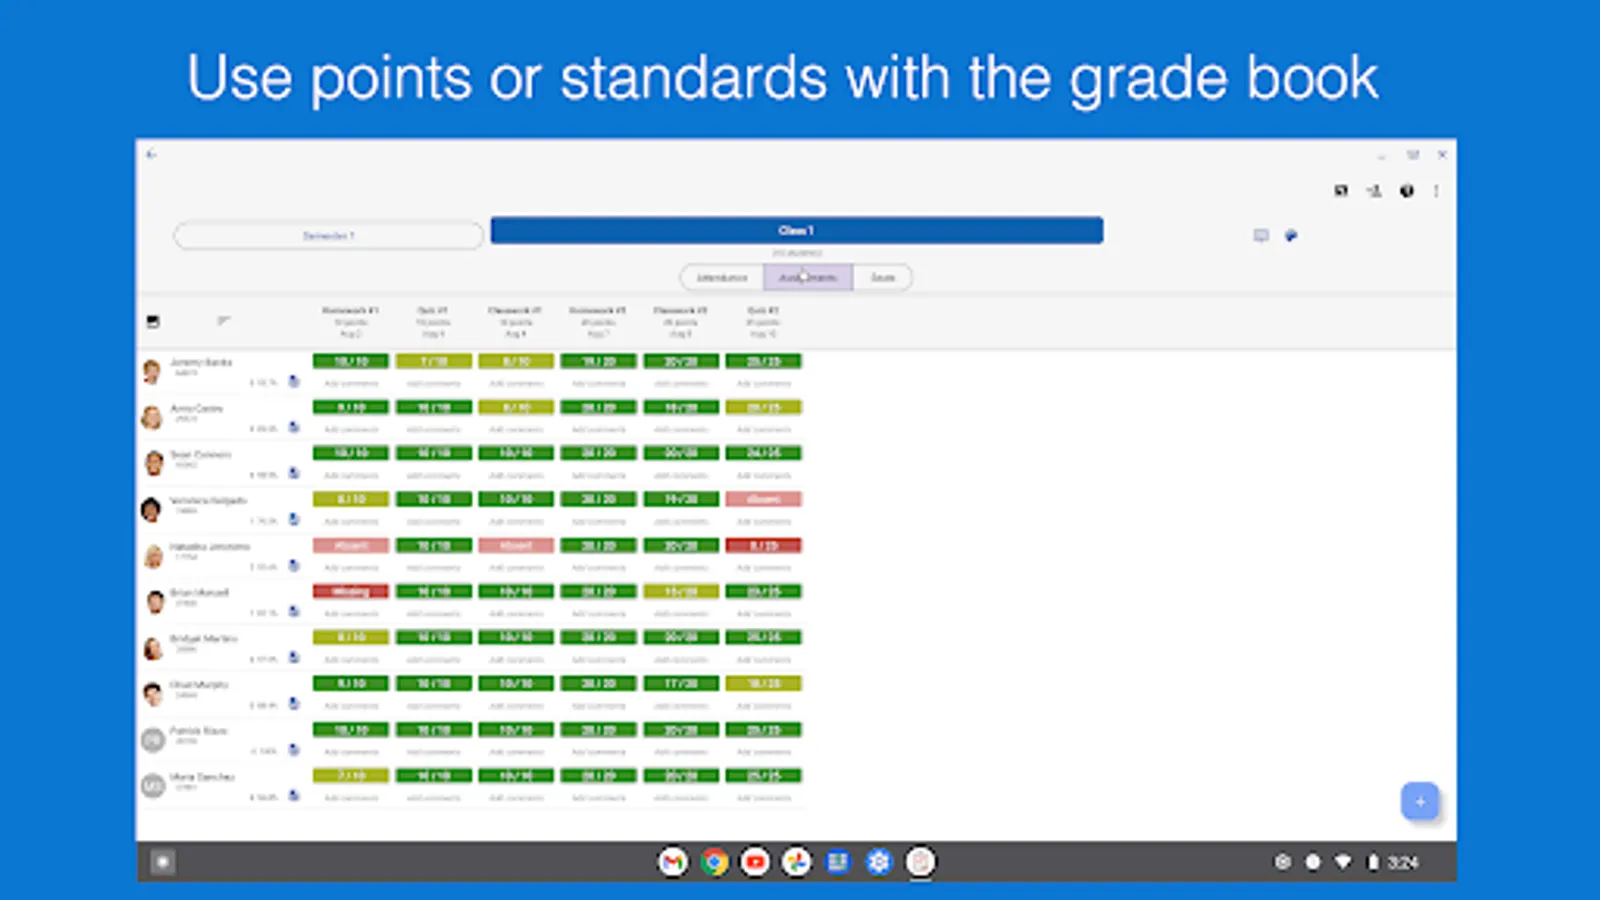Image resolution: width=1600 pixels, height=900 pixels.
Task: Click the square export icon in header
Action: click(x=1341, y=191)
